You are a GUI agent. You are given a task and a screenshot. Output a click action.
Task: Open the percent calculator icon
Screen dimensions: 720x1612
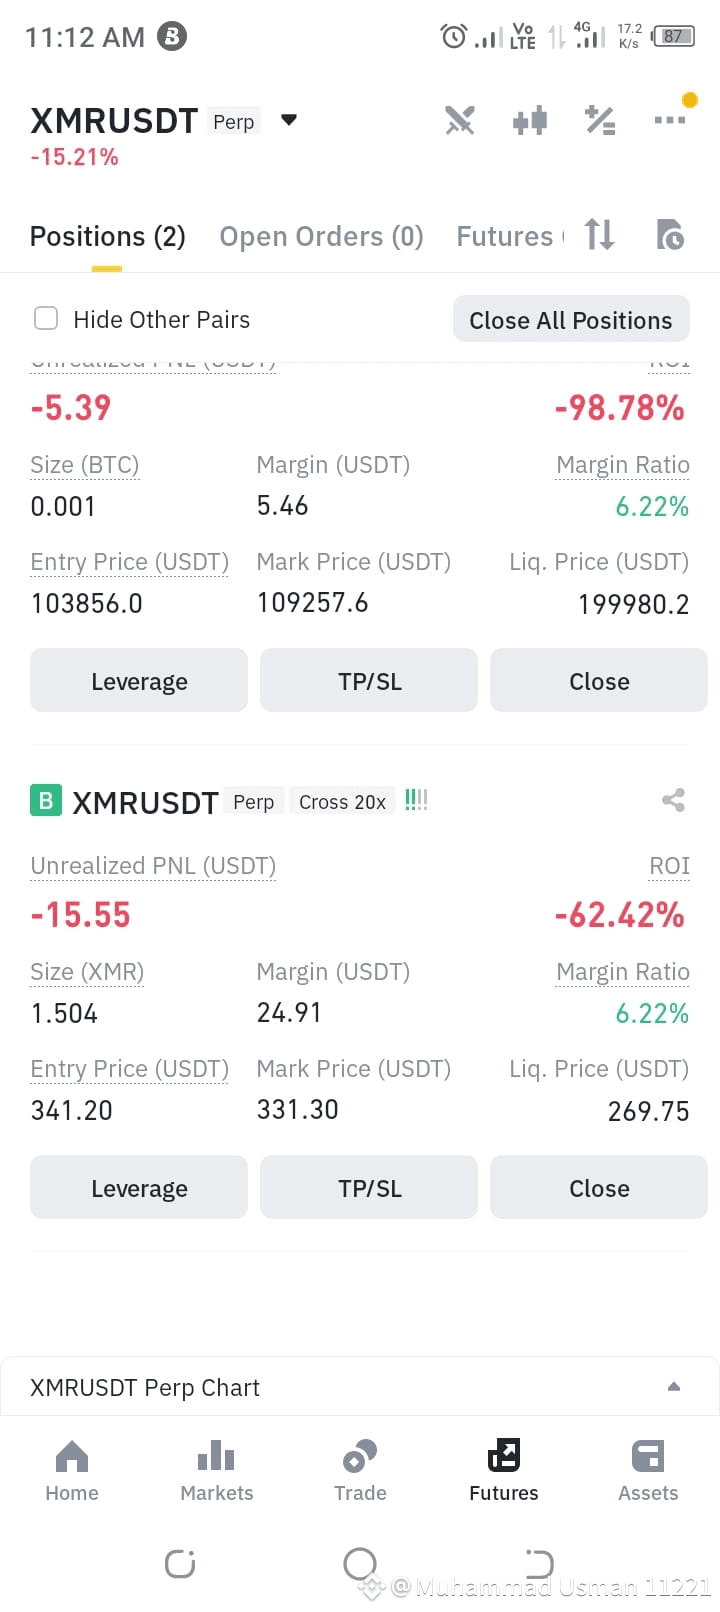[x=600, y=121]
